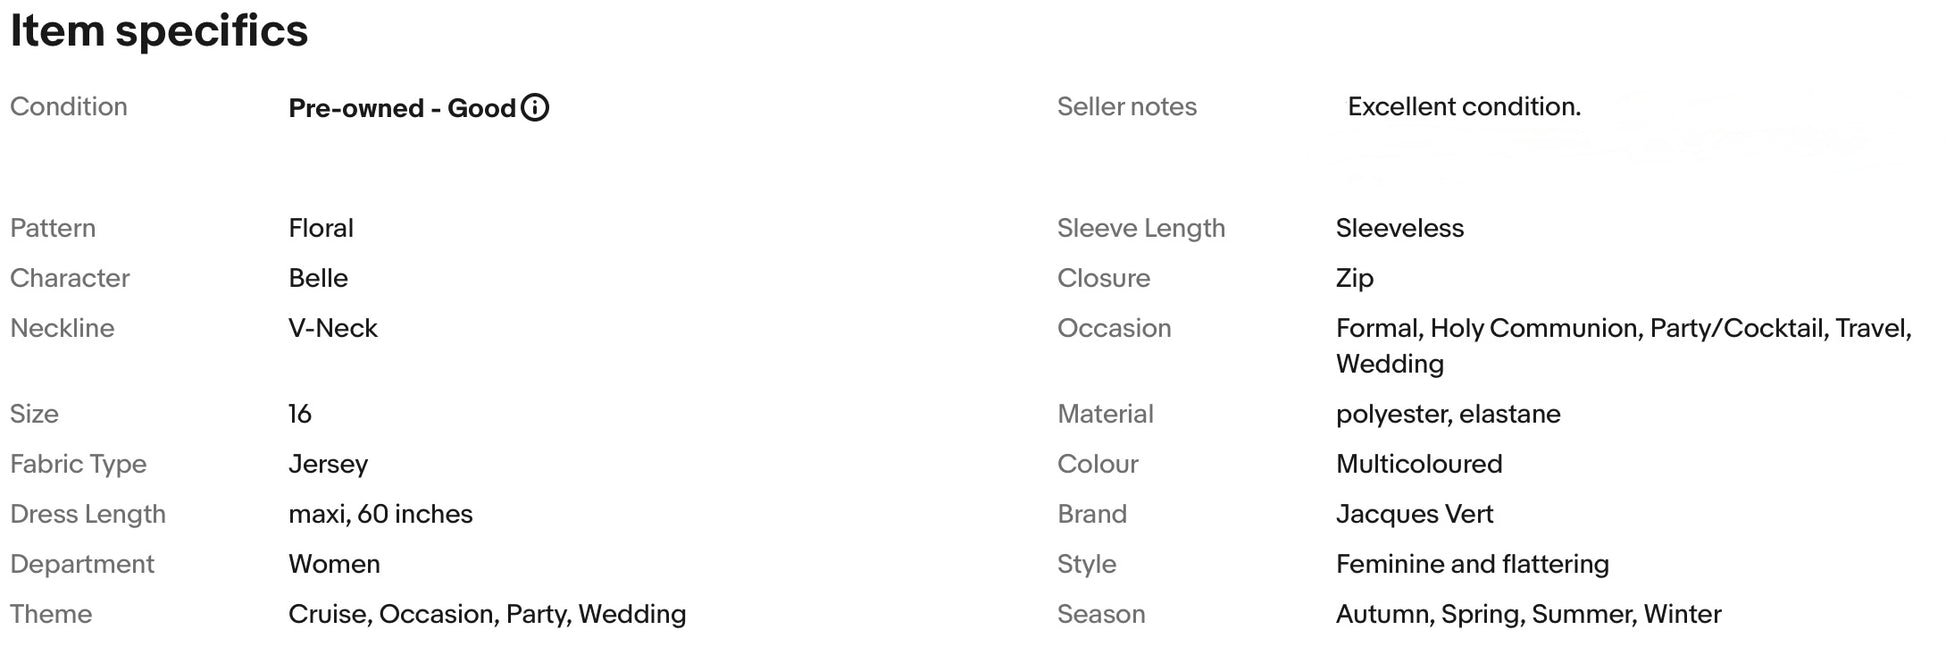Image resolution: width=1946 pixels, height=655 pixels.
Task: Click the Zip closure value
Action: click(1355, 278)
